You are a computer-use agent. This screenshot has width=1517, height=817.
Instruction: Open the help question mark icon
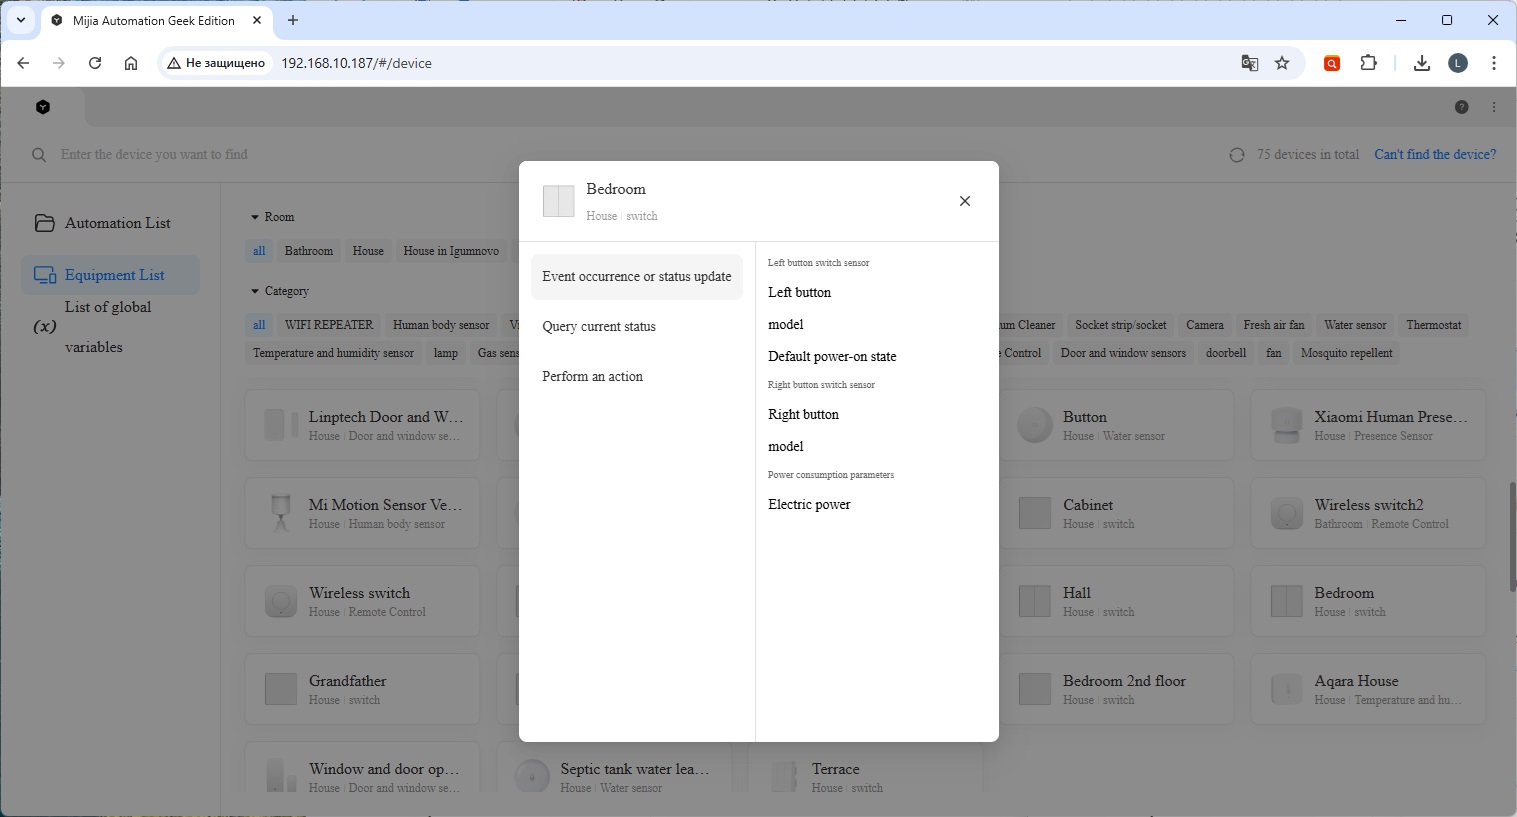(x=1461, y=107)
